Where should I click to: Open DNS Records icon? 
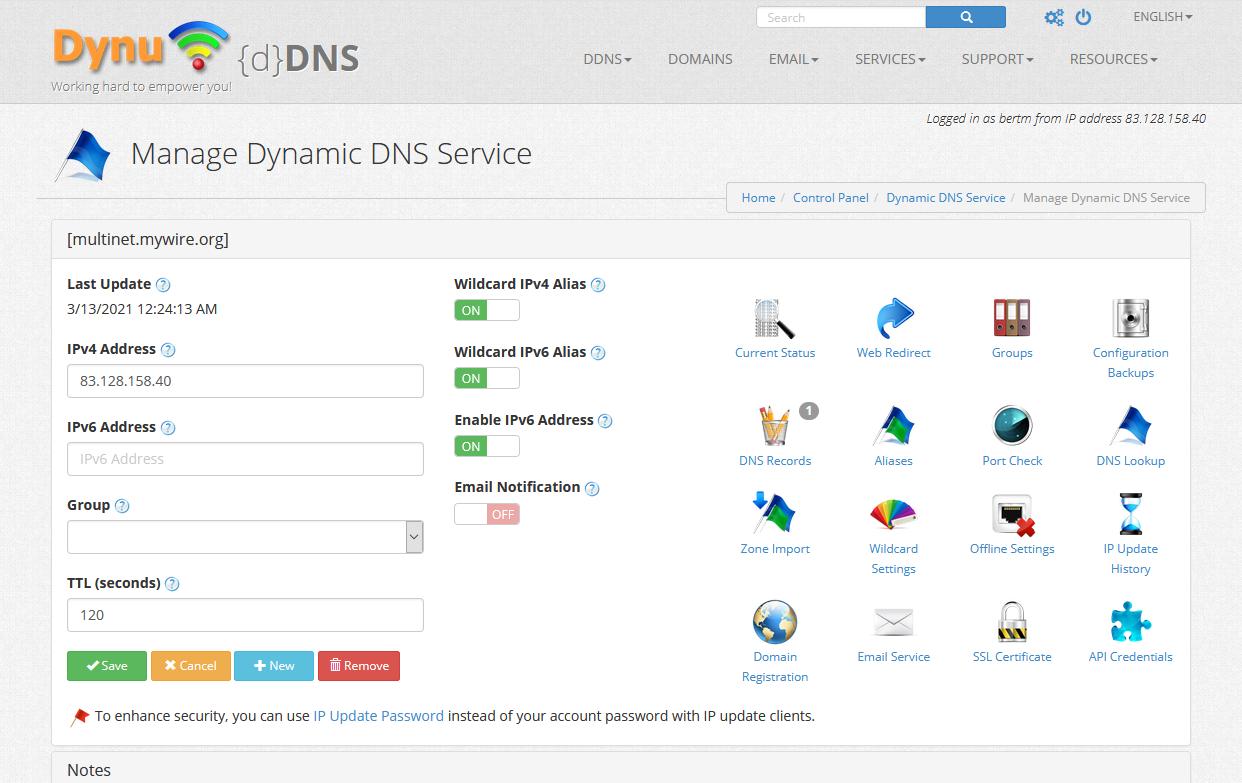774,427
